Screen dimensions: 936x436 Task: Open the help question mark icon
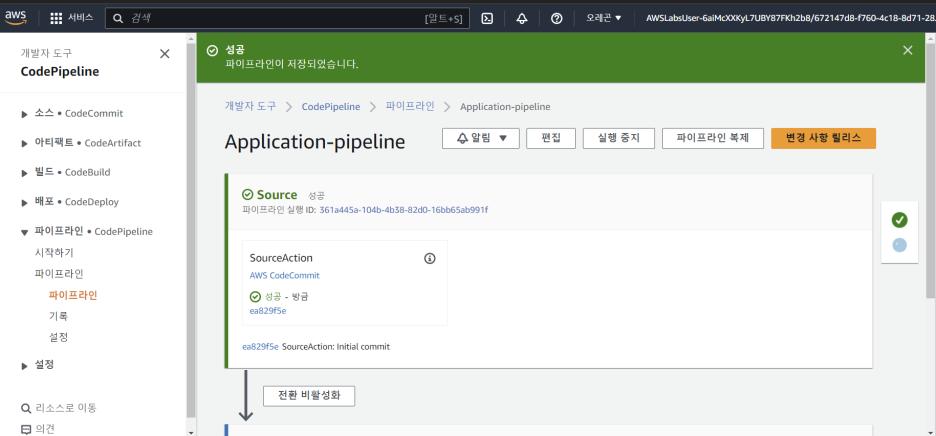tap(556, 19)
